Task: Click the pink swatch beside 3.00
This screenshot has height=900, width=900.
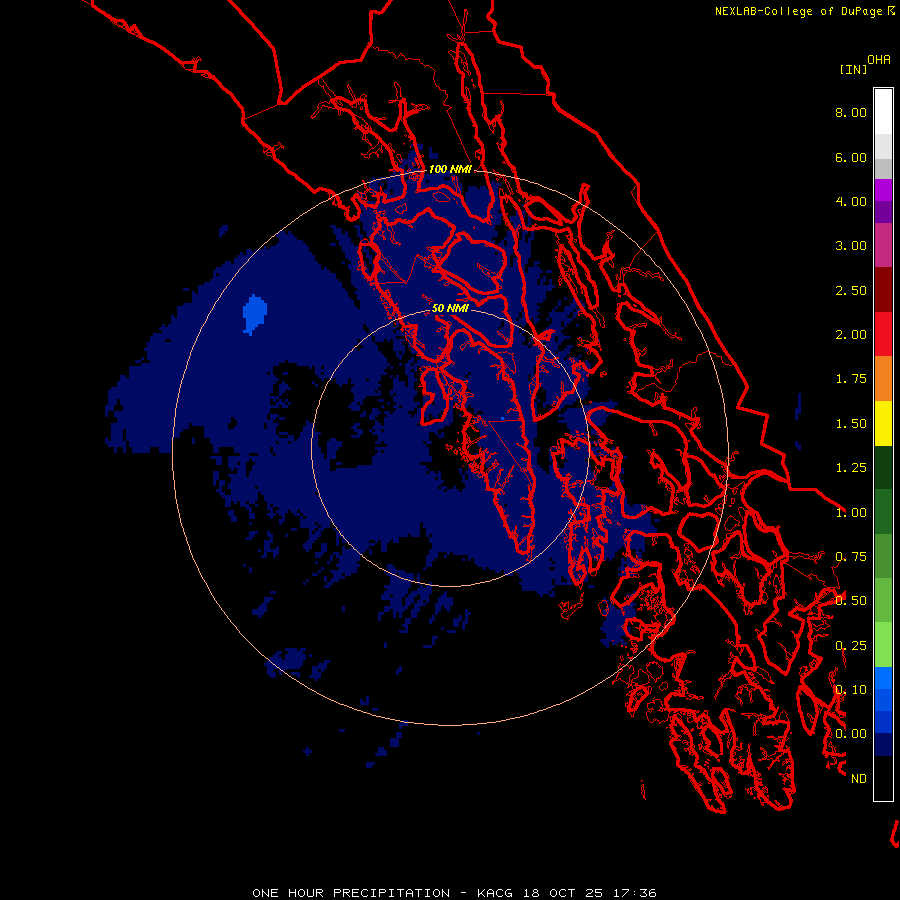Action: coord(883,245)
